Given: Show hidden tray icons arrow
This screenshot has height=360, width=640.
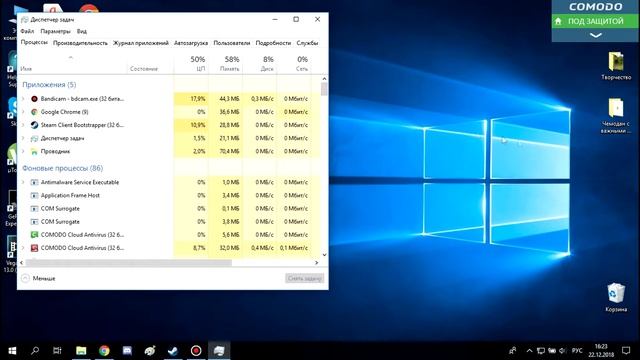Looking at the screenshot, I should coord(529,351).
